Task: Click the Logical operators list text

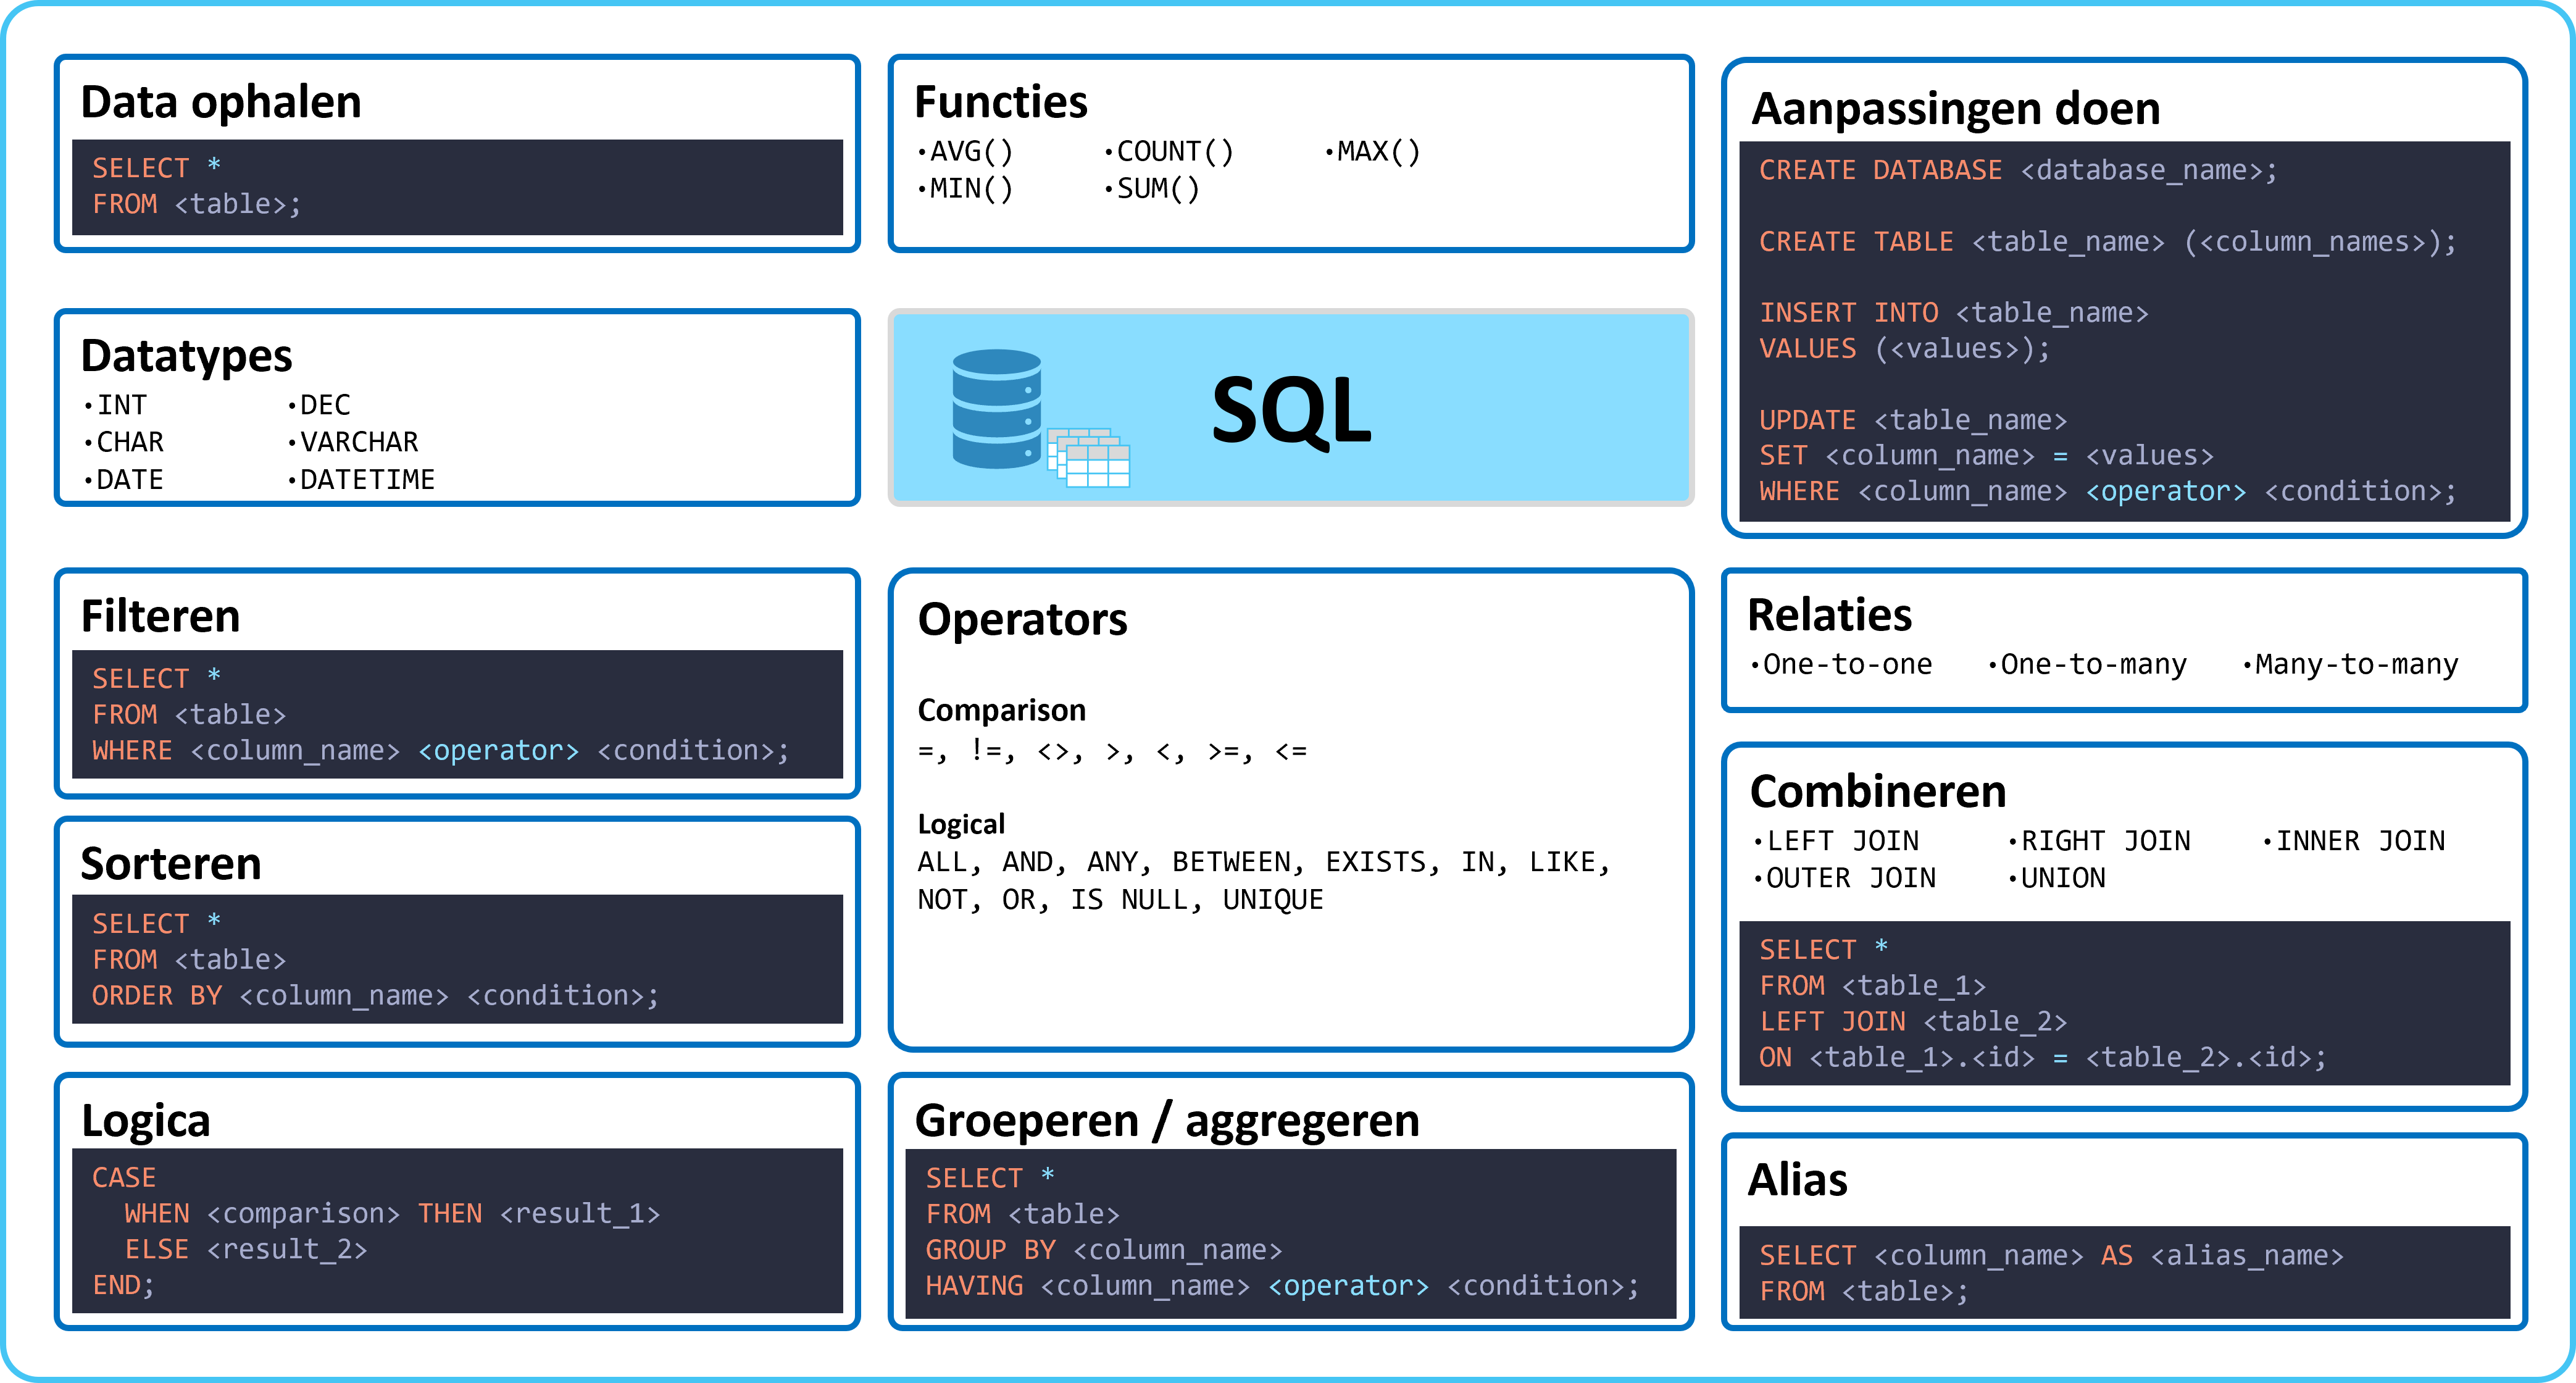Action: pos(1265,880)
